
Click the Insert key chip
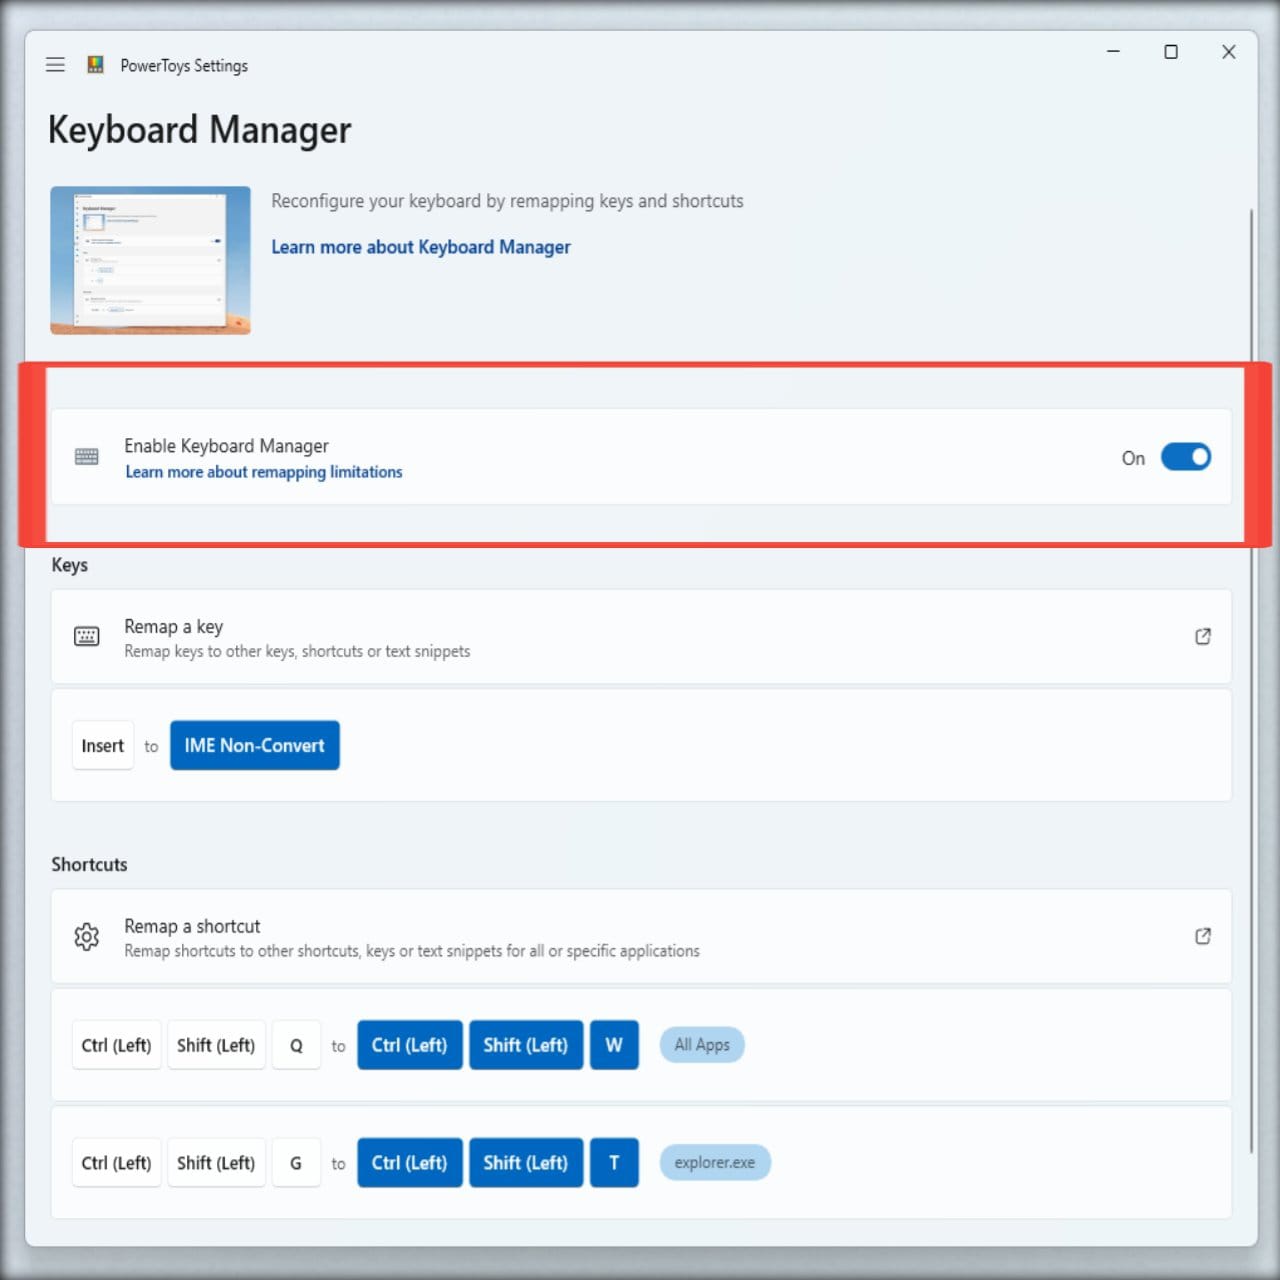point(102,746)
